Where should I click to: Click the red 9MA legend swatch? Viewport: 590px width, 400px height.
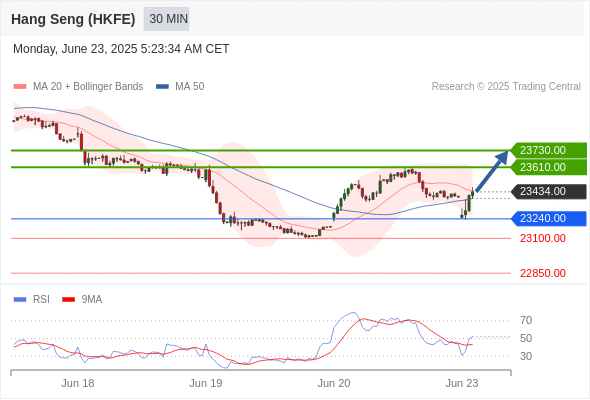[68, 300]
